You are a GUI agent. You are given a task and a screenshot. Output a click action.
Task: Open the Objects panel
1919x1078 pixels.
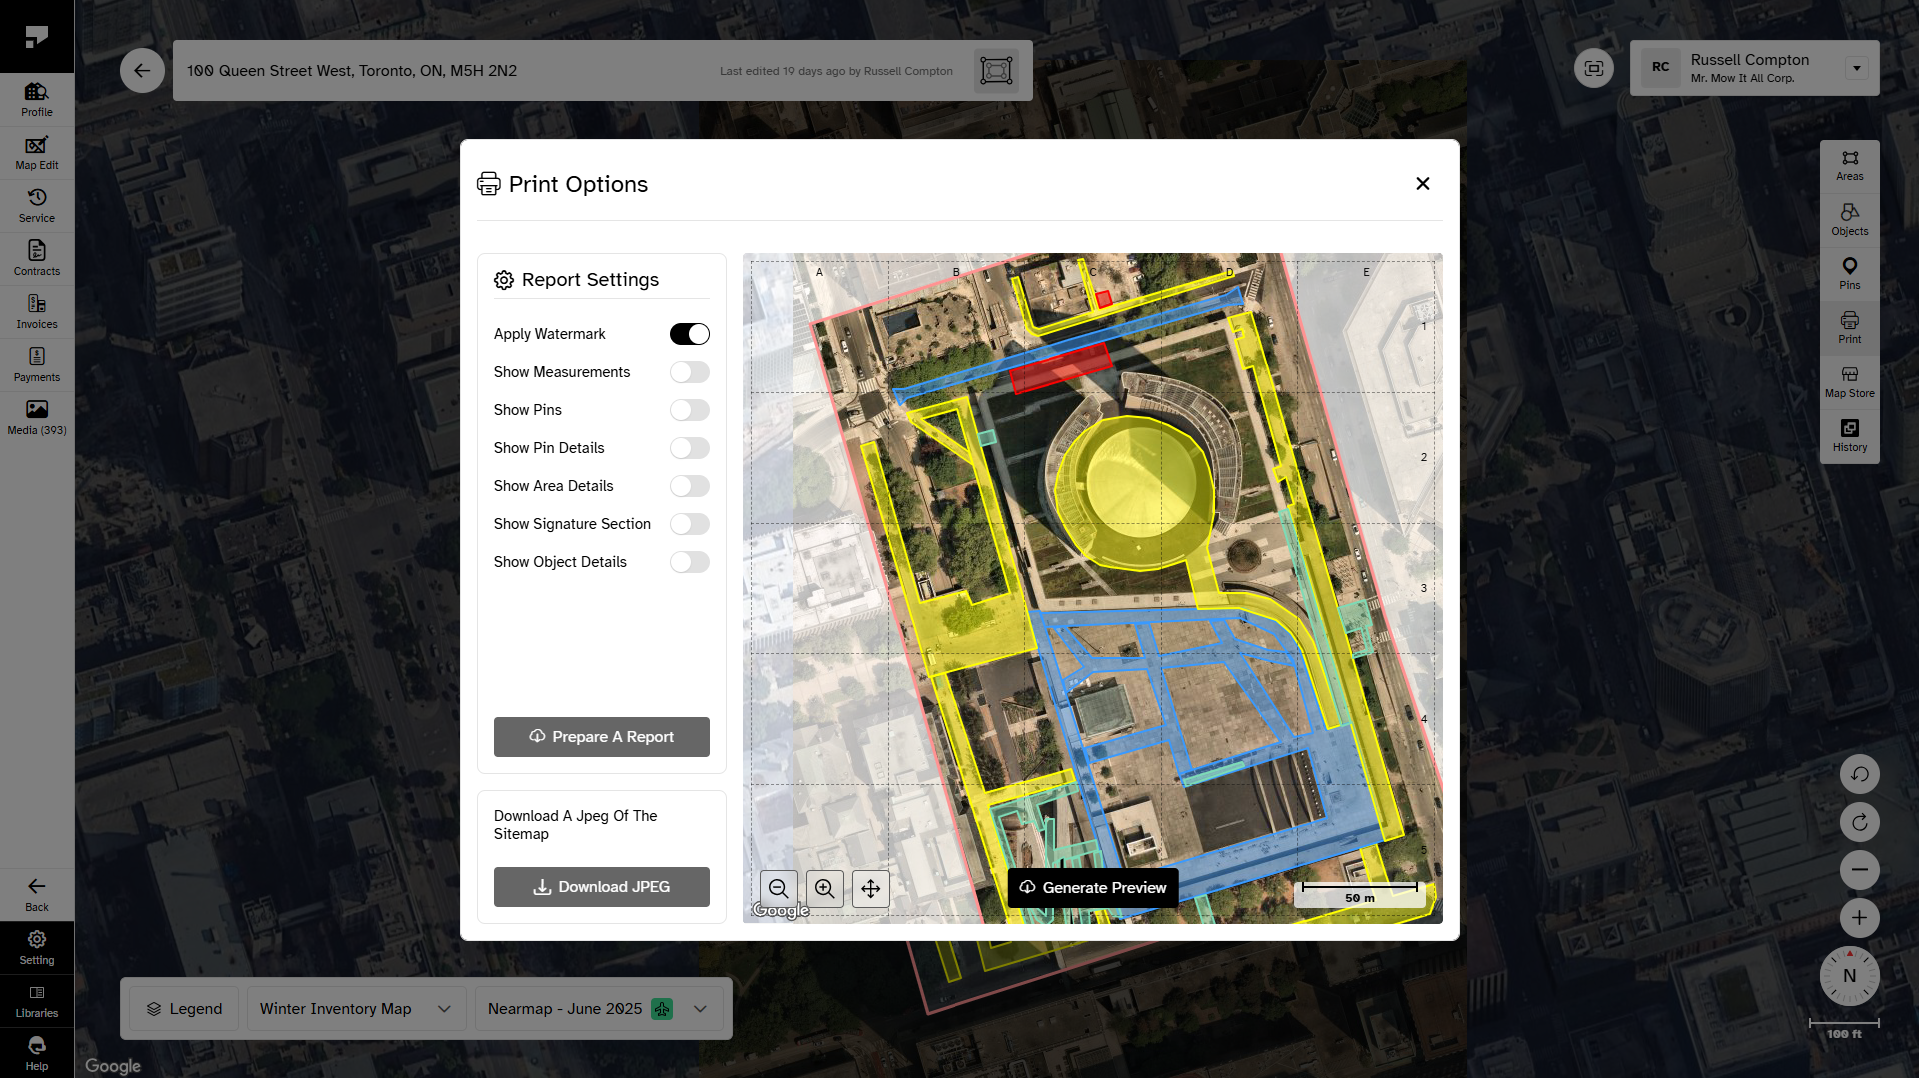click(1850, 220)
